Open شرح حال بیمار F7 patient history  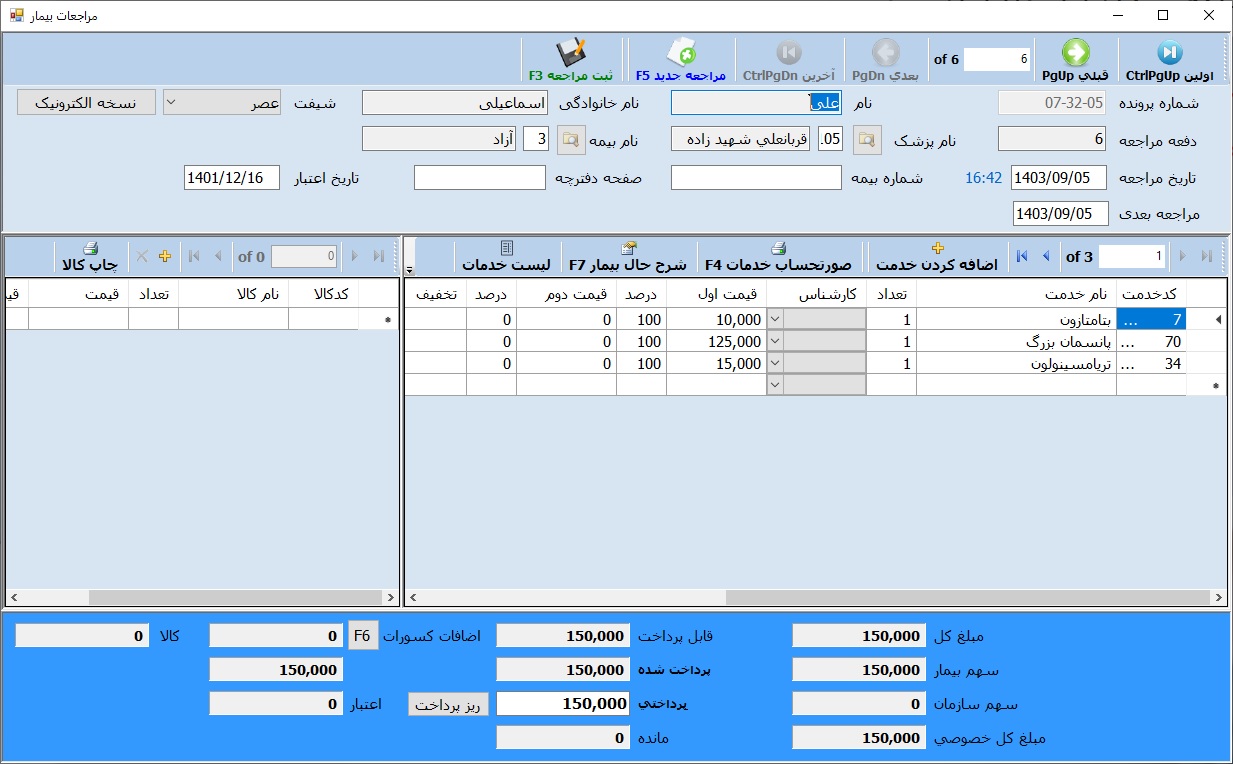pos(628,257)
